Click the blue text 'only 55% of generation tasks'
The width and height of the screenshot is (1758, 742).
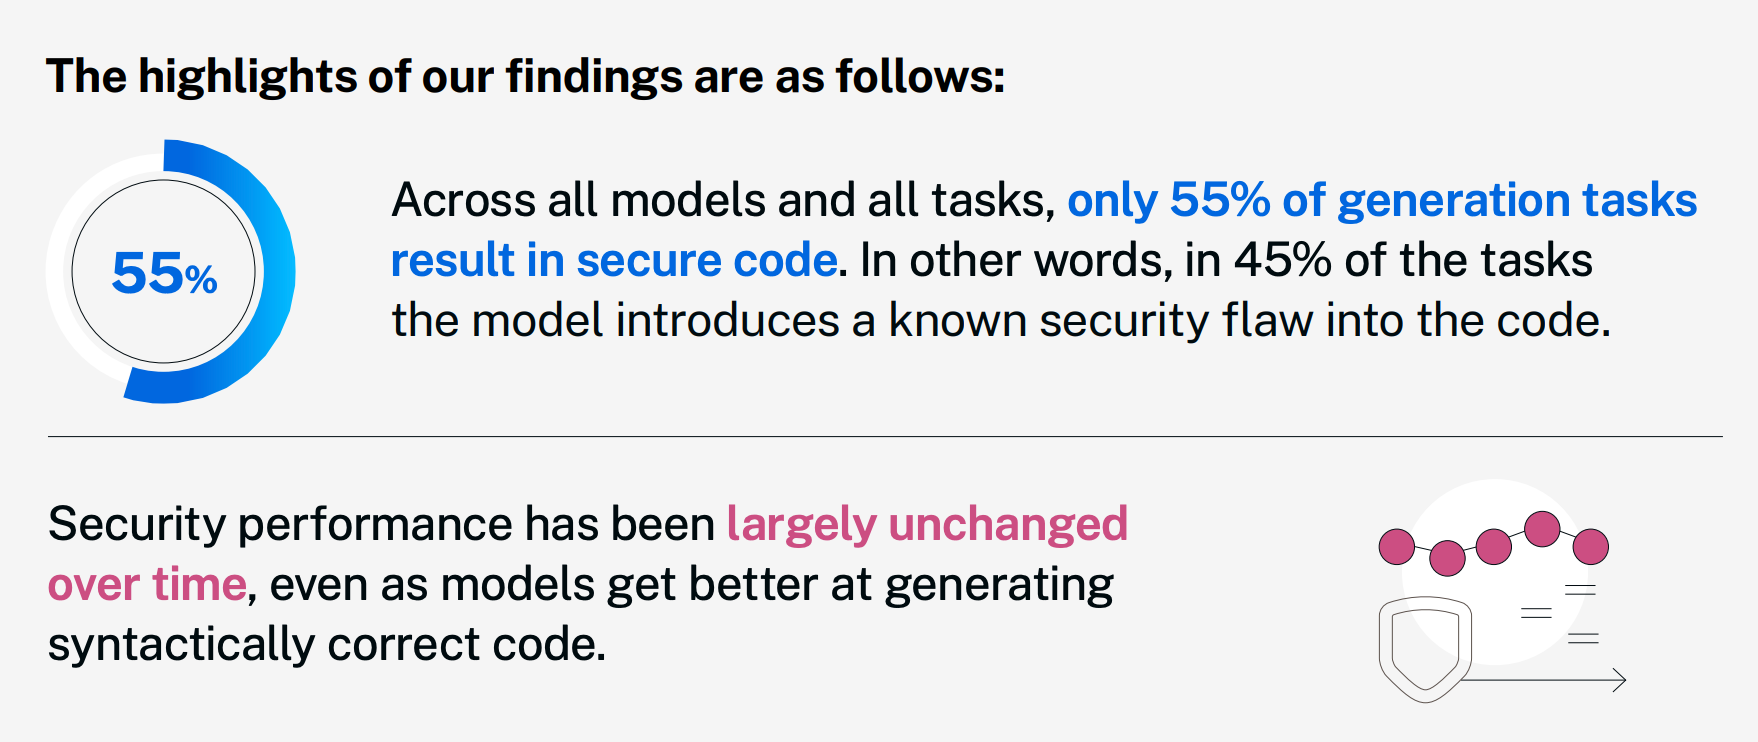(1382, 200)
